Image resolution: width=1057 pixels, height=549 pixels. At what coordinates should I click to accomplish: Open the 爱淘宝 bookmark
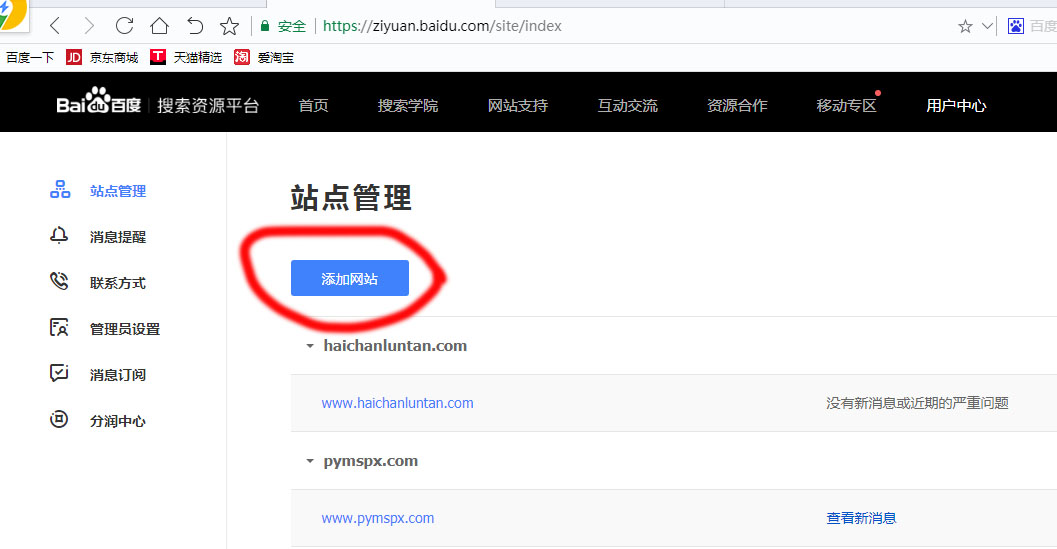276,58
